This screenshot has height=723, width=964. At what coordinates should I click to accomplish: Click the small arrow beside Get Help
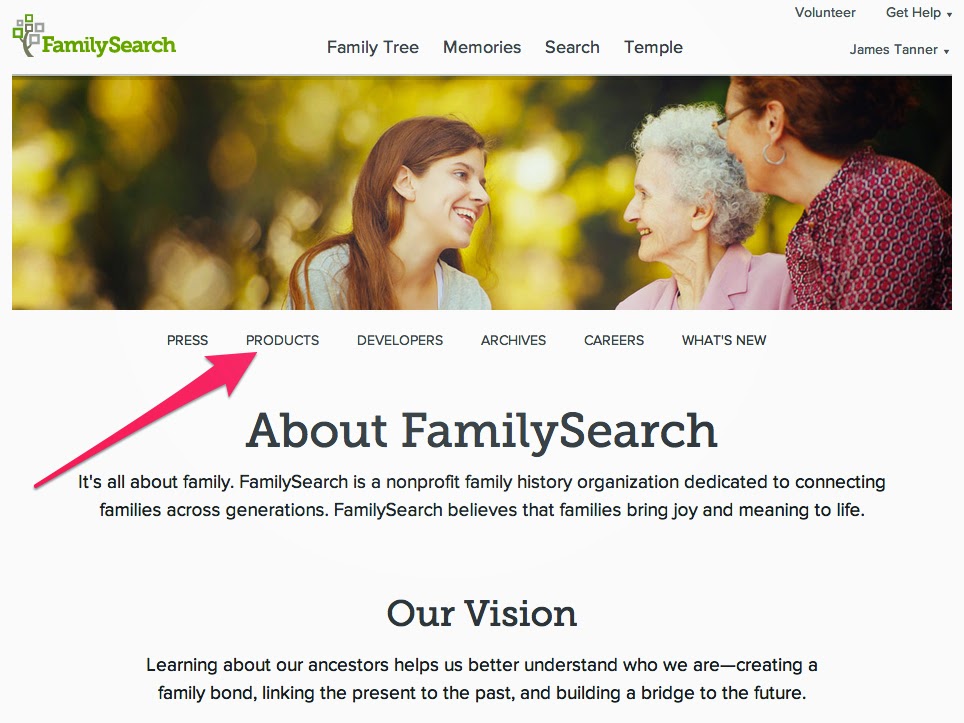(949, 15)
